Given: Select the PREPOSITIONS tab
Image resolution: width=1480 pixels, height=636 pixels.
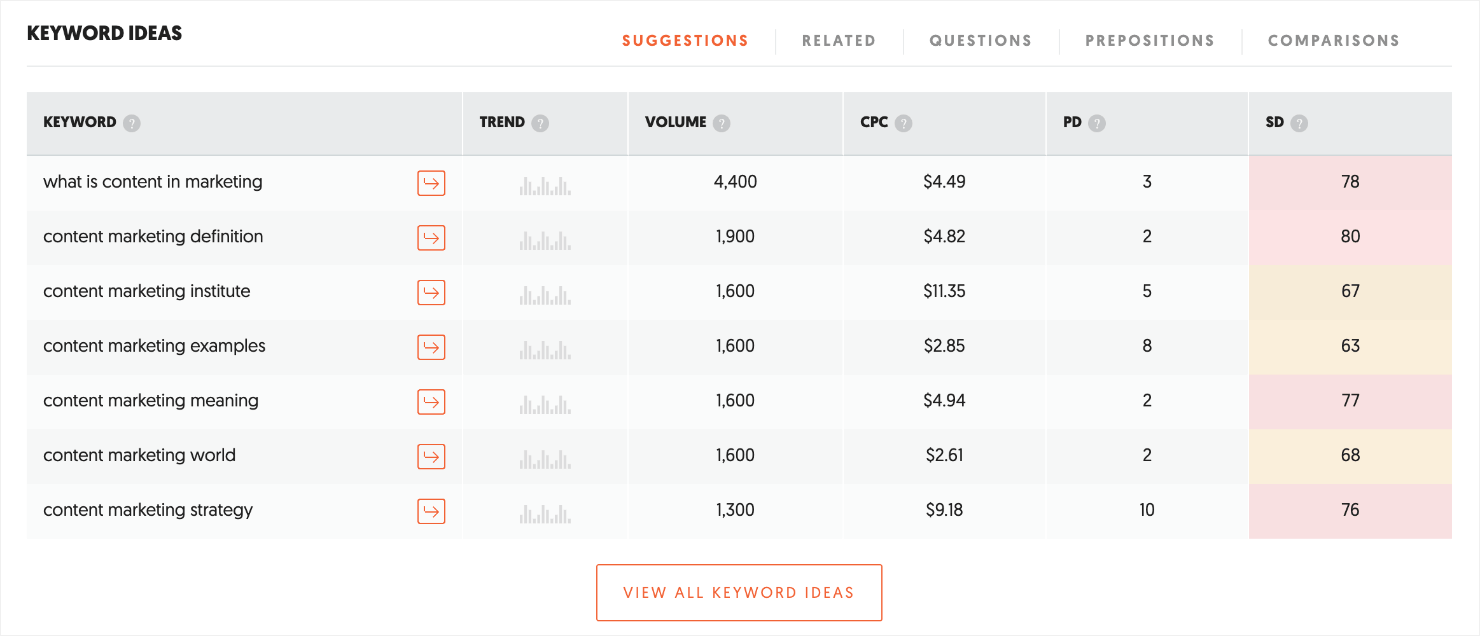Looking at the screenshot, I should (1149, 40).
